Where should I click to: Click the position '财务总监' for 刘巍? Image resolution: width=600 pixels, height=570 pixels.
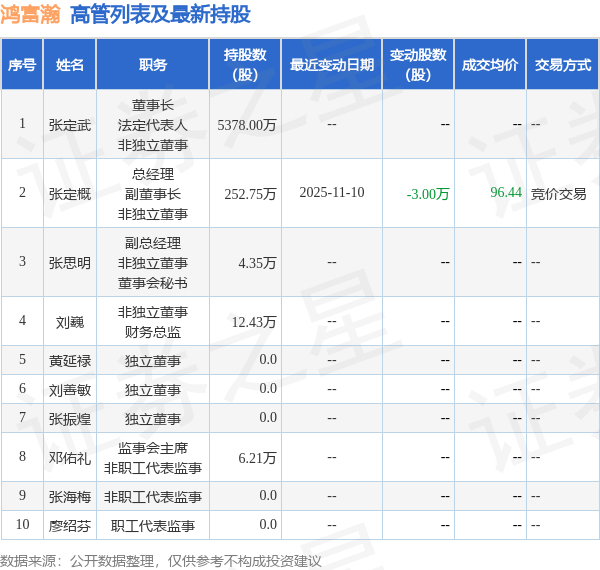[153, 332]
